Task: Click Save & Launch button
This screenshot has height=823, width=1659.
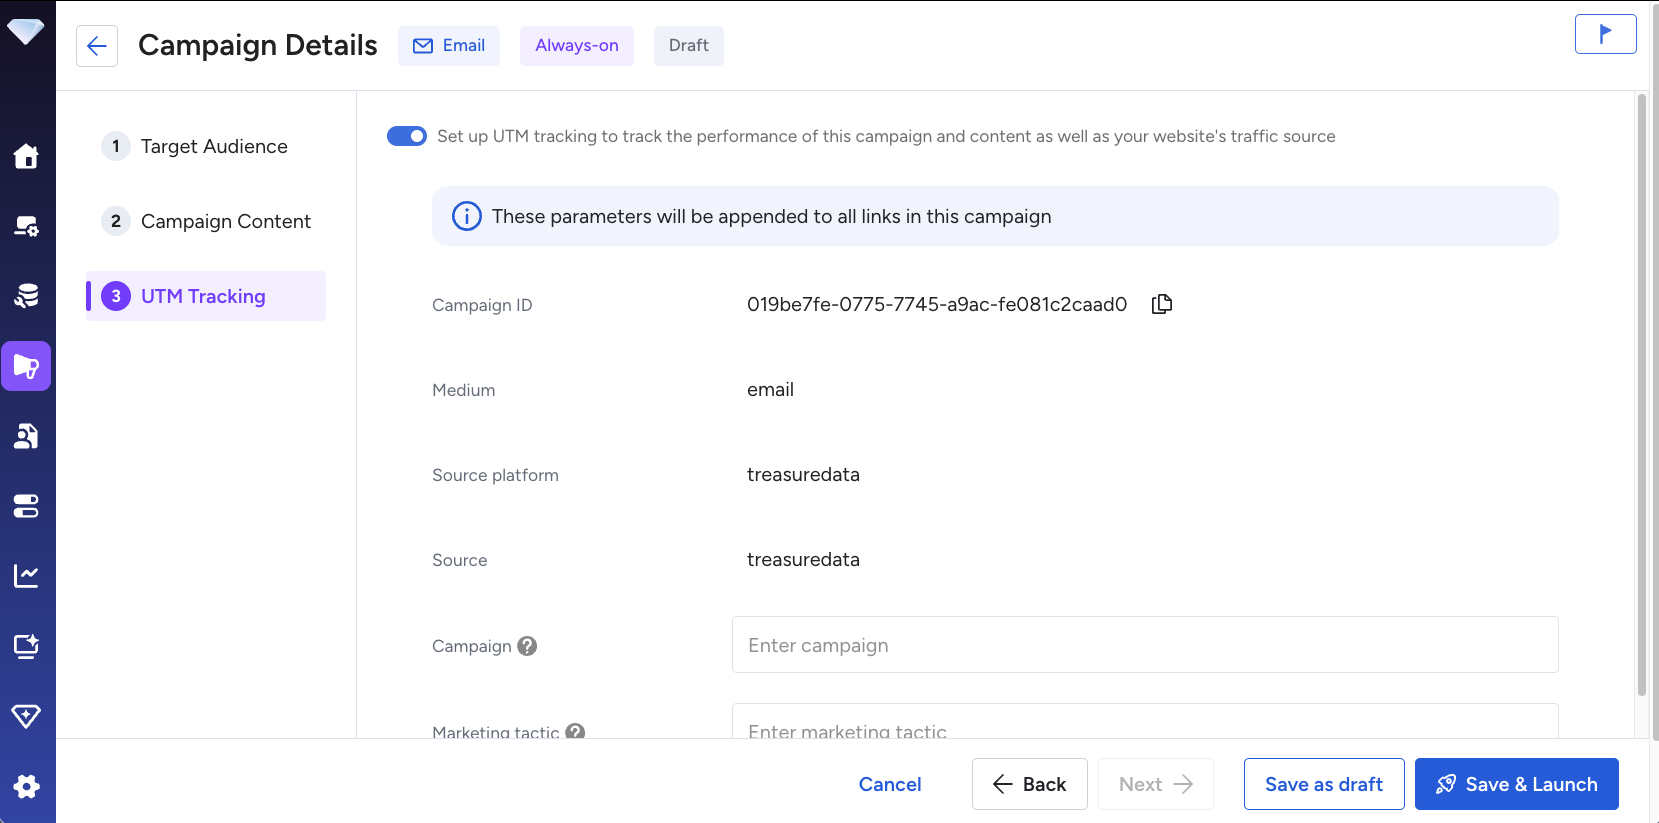Action: pos(1516,784)
